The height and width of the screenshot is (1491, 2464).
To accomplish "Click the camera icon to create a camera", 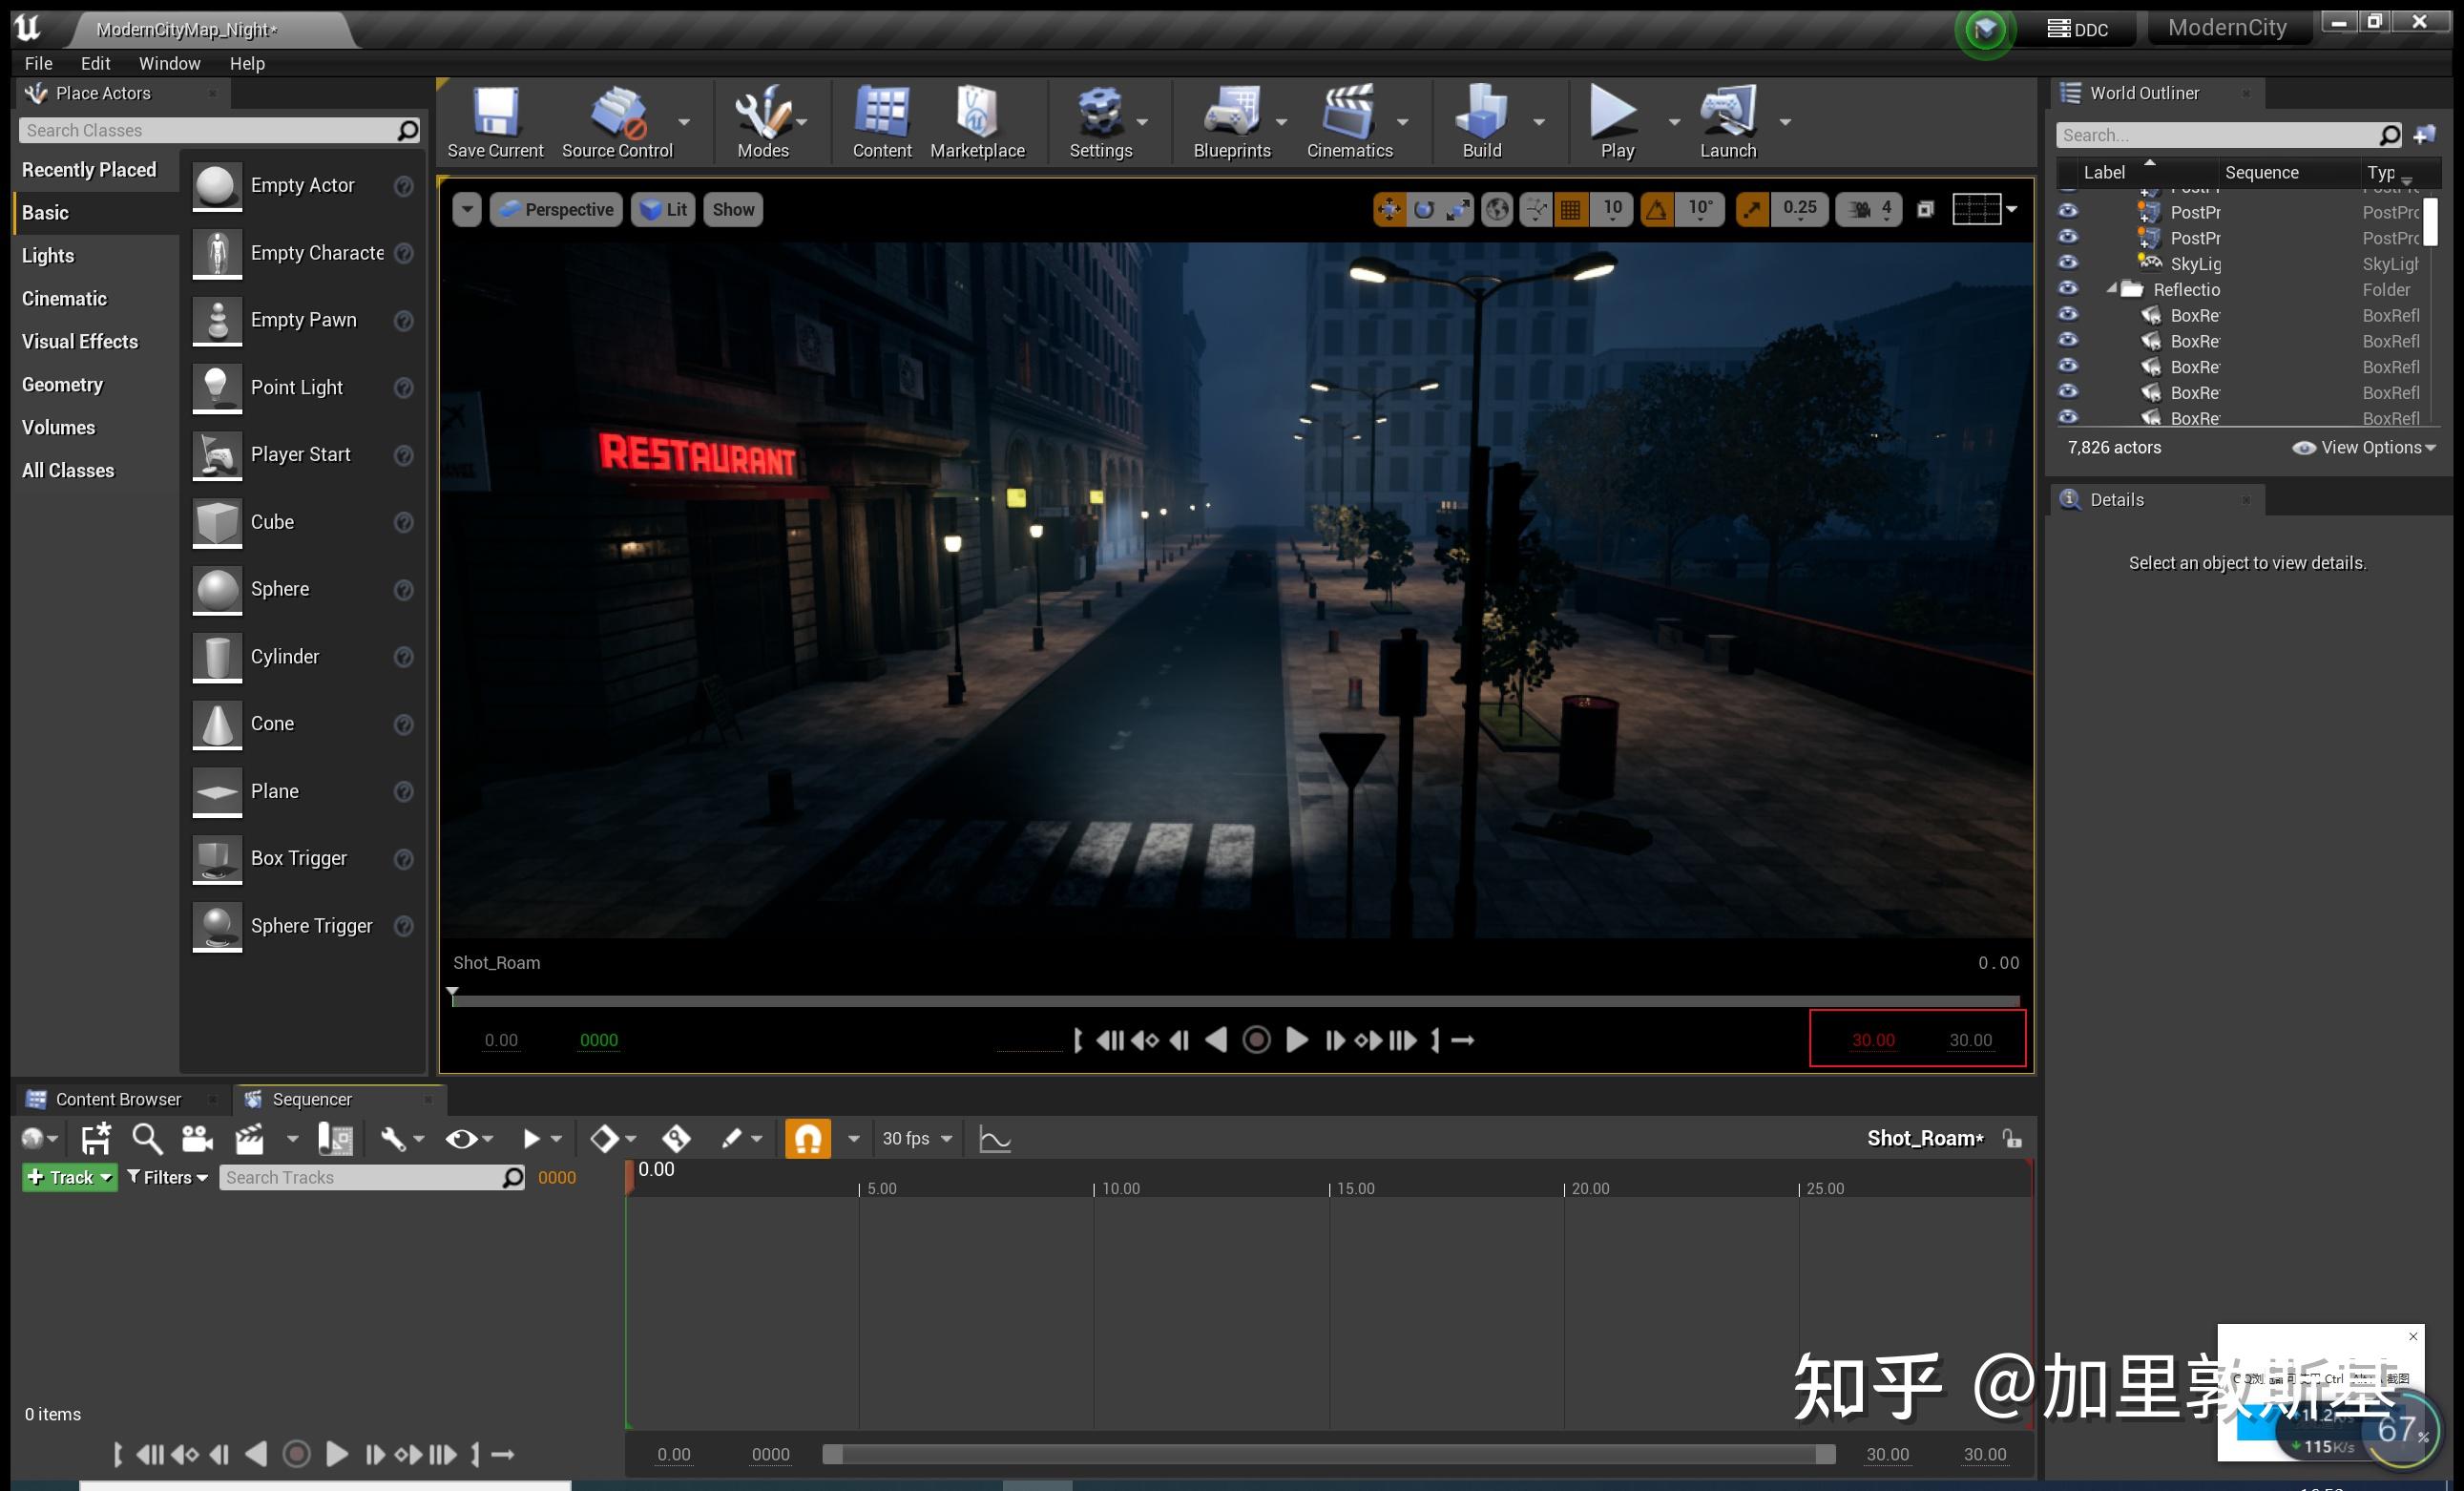I will click(x=197, y=1138).
